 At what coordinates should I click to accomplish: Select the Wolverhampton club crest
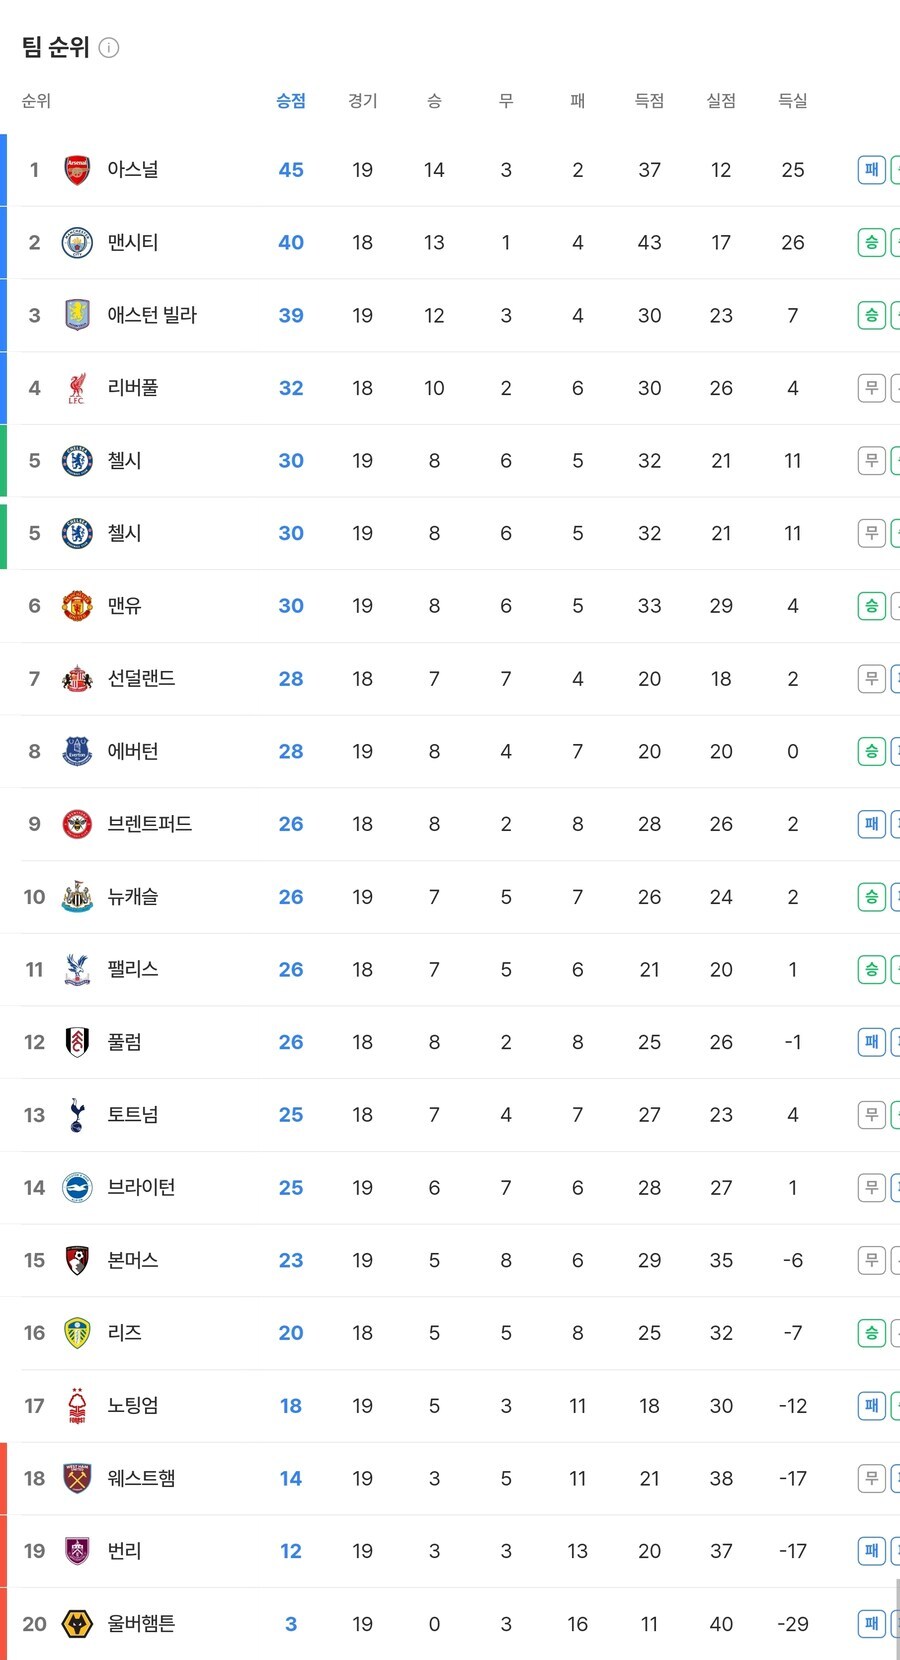[x=75, y=1624]
